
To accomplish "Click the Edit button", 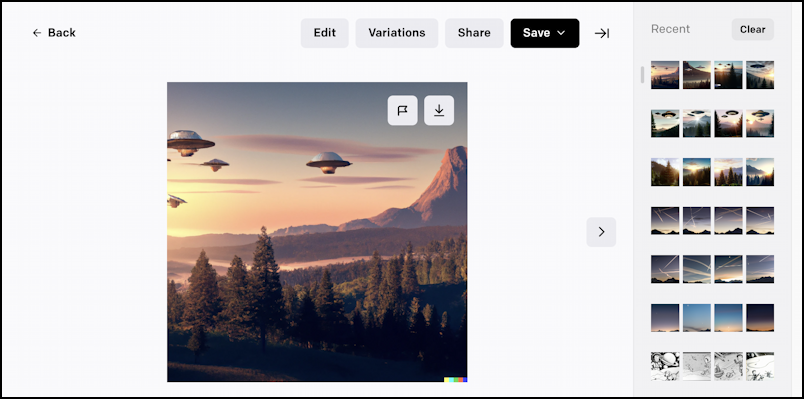I will tap(325, 33).
